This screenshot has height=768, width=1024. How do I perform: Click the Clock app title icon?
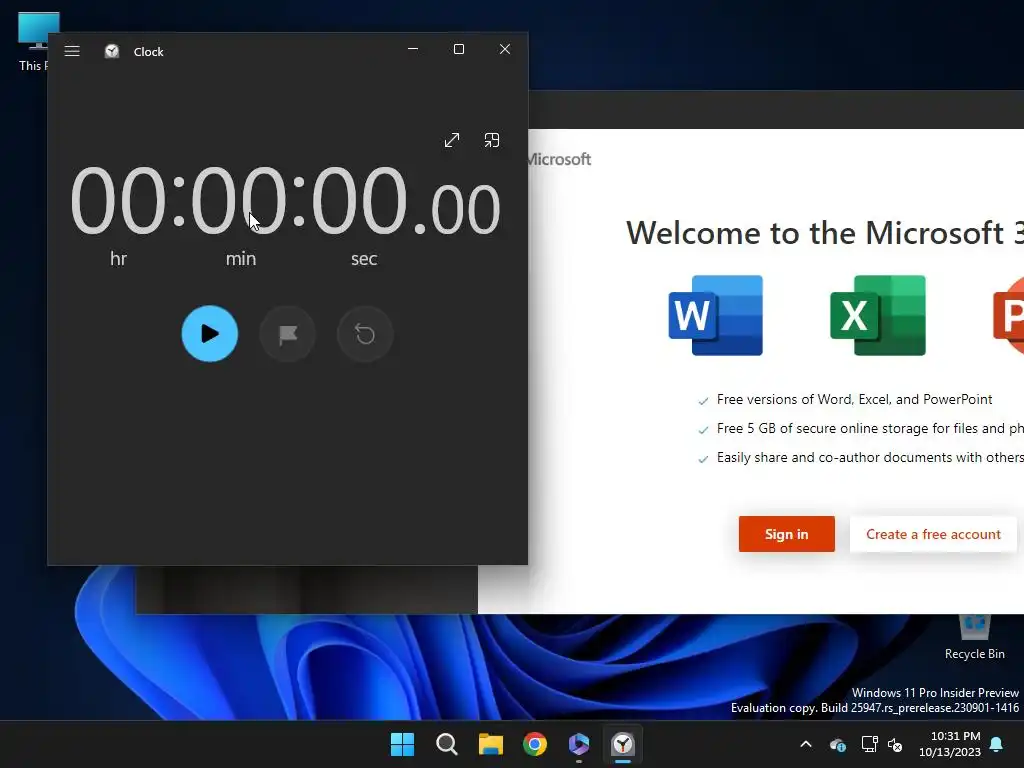[x=112, y=51]
